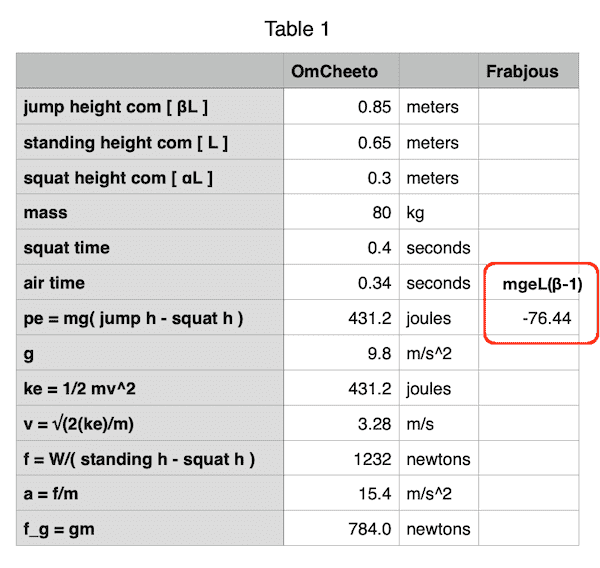Click the f_g value 784.0 cell
The image size is (600, 568).
341,530
